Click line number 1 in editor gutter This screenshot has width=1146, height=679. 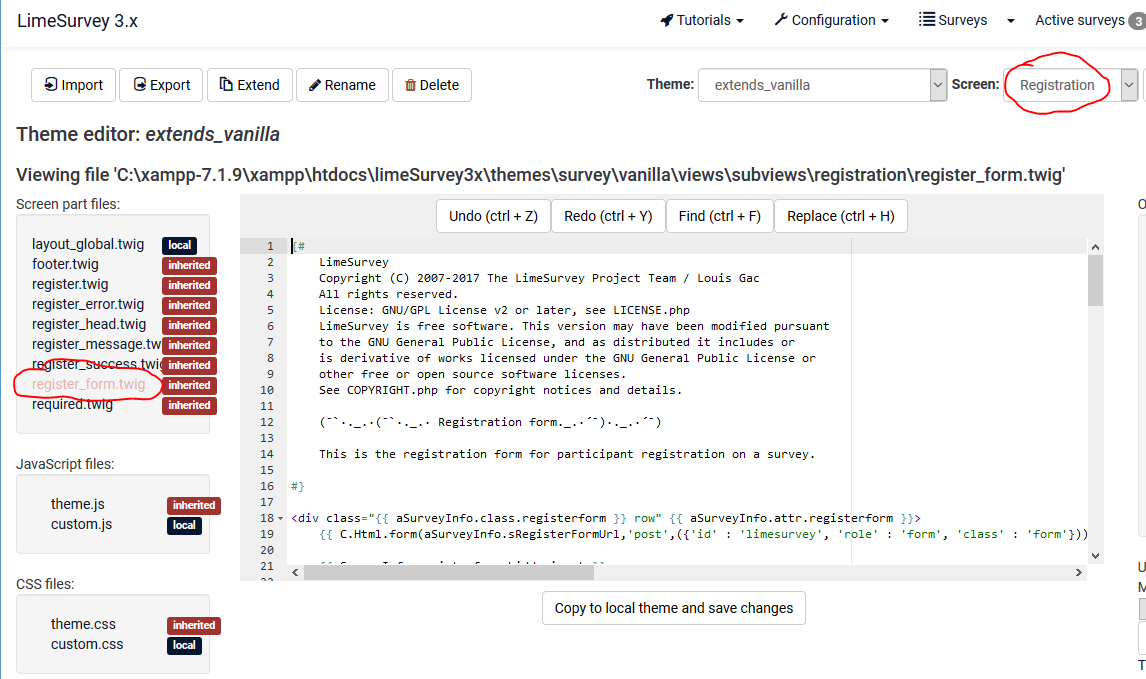[x=270, y=246]
